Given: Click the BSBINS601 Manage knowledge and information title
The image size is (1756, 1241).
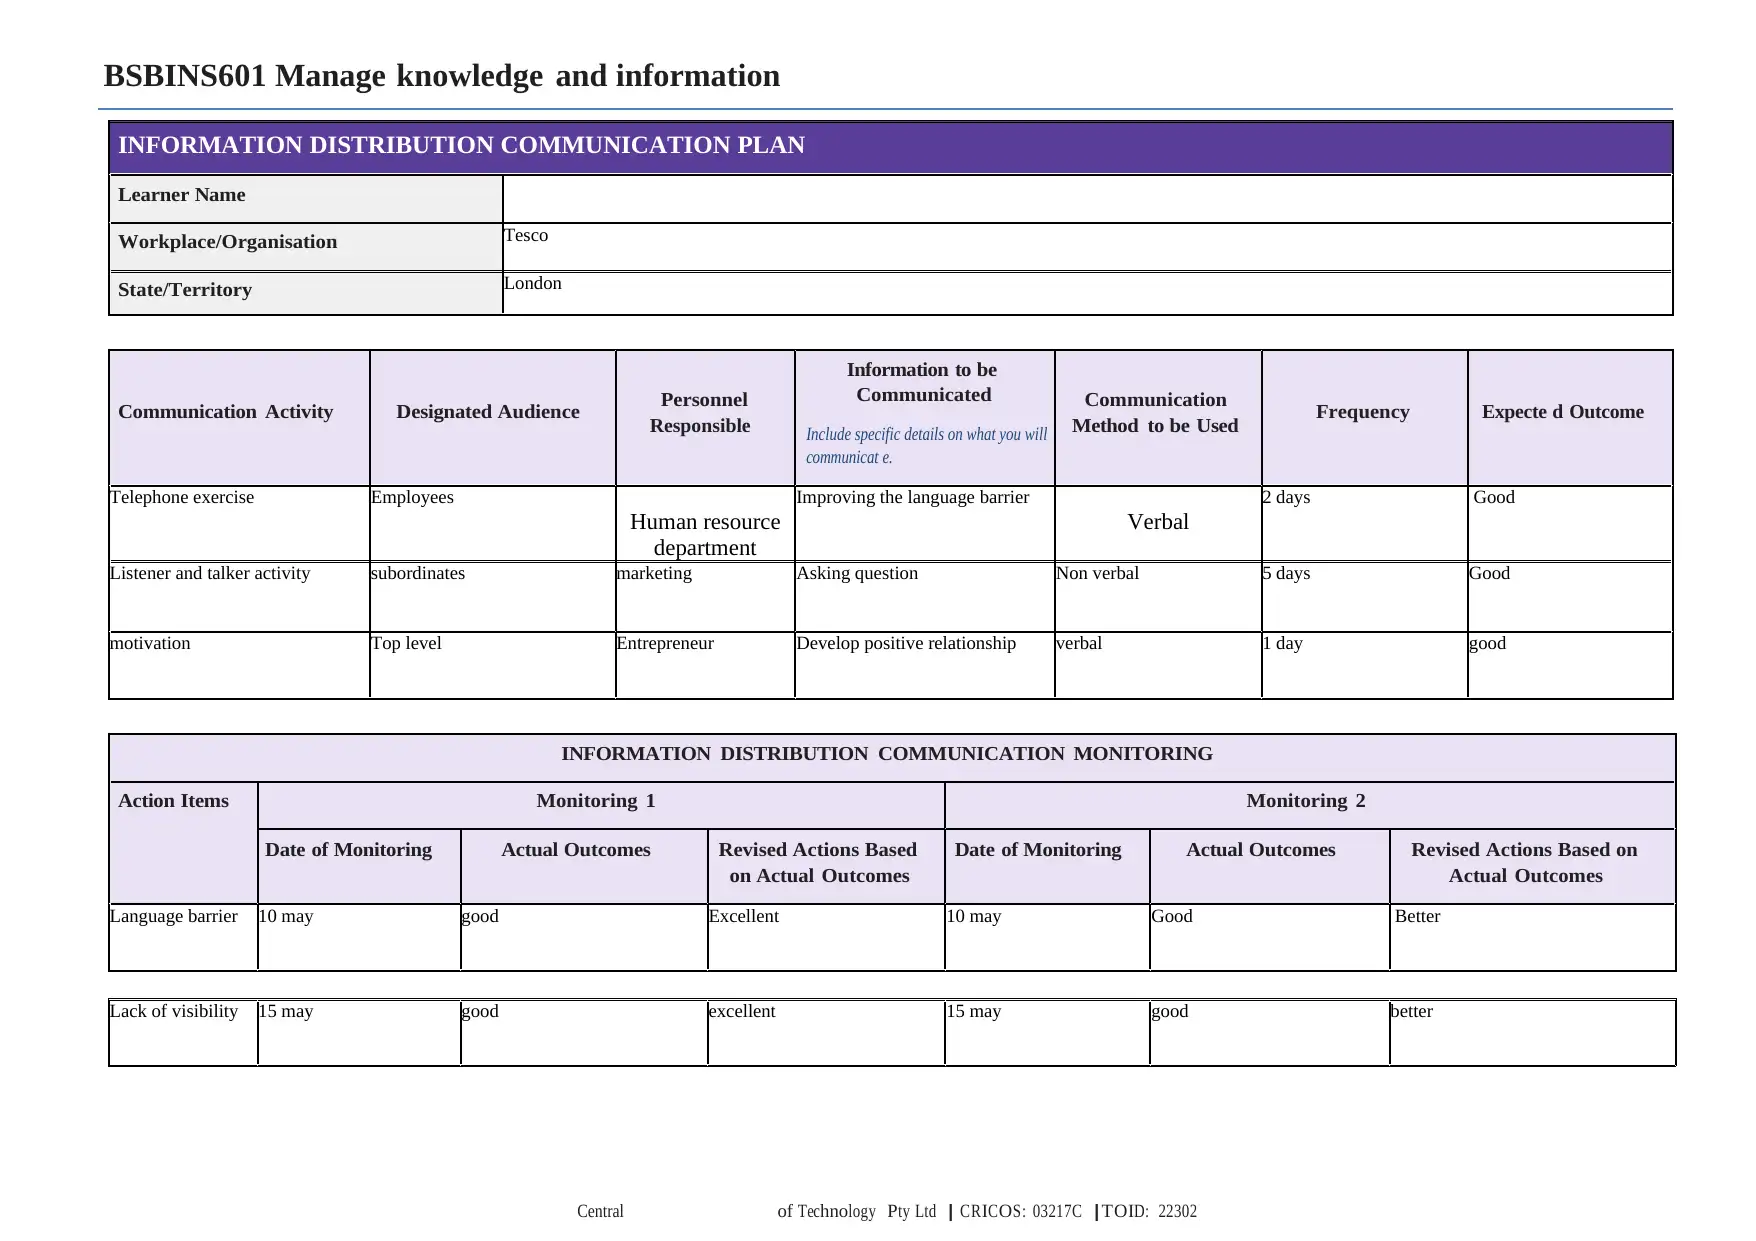Looking at the screenshot, I should [442, 76].
